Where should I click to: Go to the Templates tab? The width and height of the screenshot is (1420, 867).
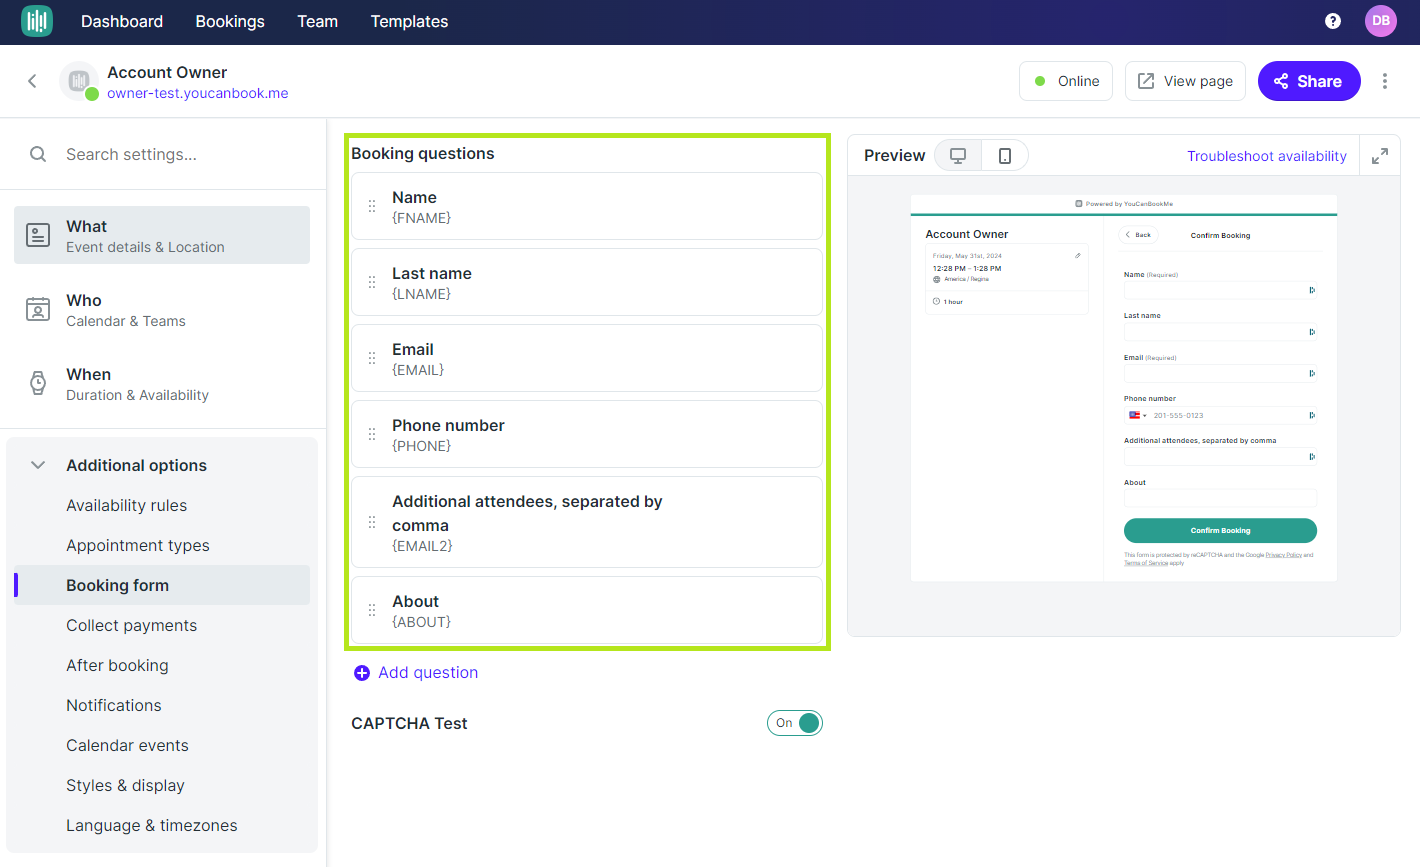[x=409, y=21]
